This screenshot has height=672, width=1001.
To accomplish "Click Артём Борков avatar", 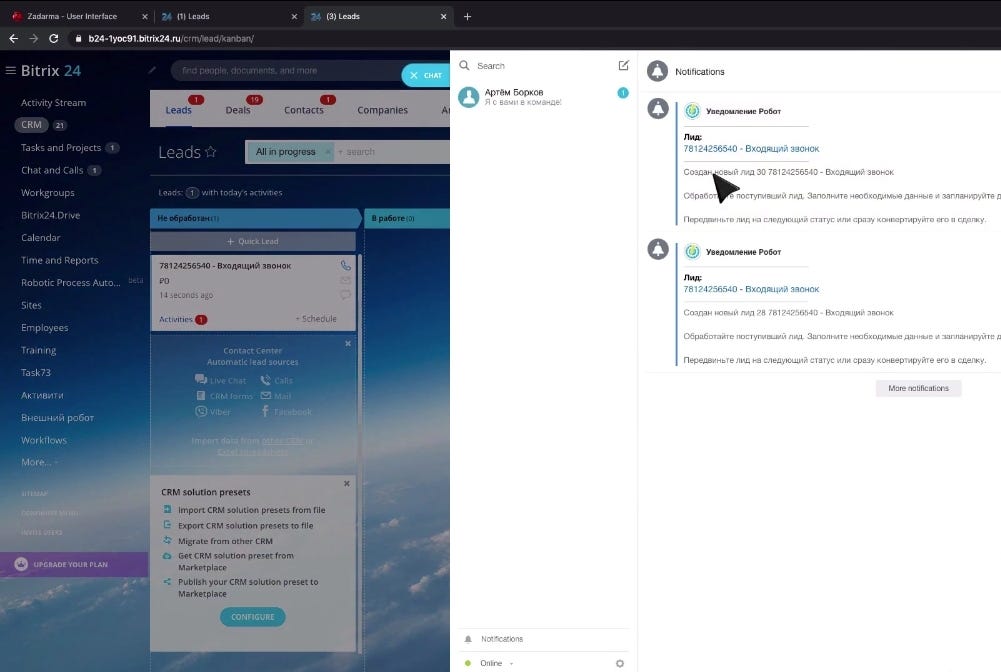I will click(469, 97).
